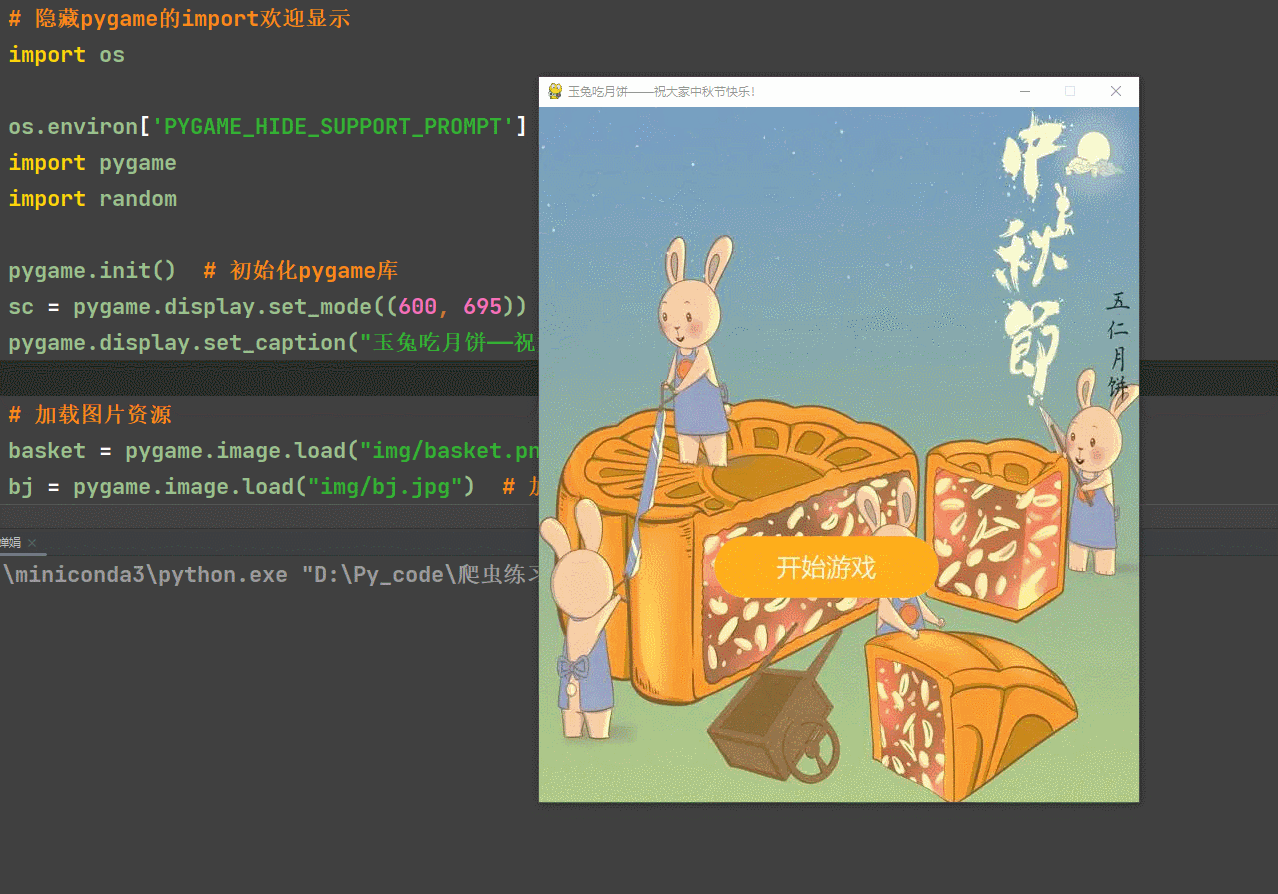Click the line sc = pygame.display.set_mode
Viewport: 1278px width, 894px height.
click(267, 307)
